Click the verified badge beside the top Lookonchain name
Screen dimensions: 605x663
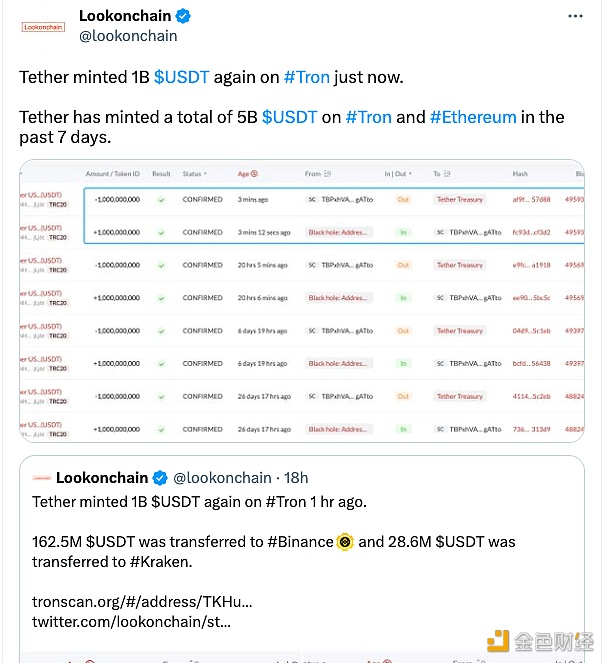coord(184,16)
